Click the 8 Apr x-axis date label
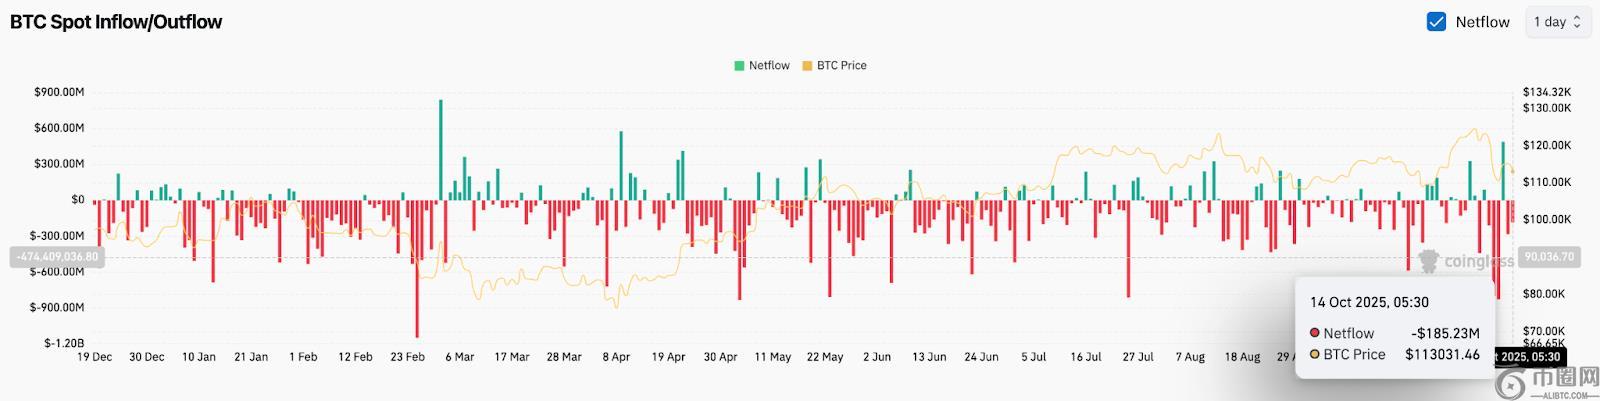 616,357
